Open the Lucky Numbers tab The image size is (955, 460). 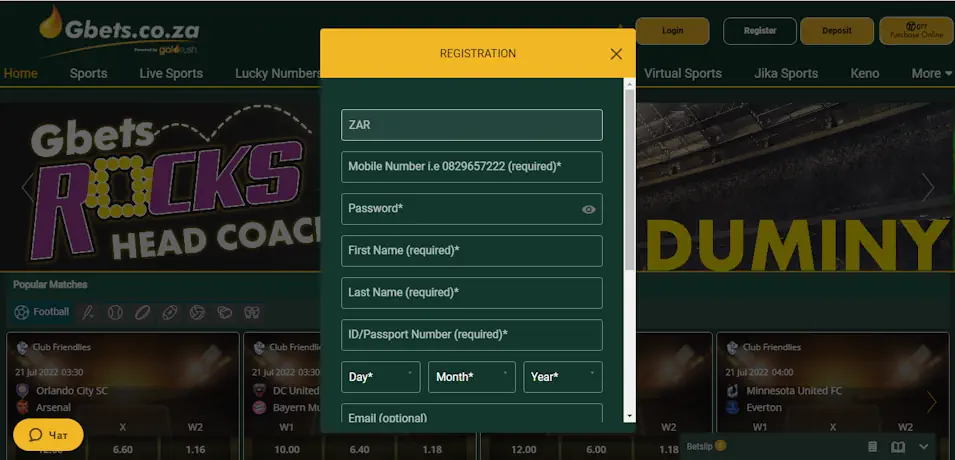pos(278,74)
